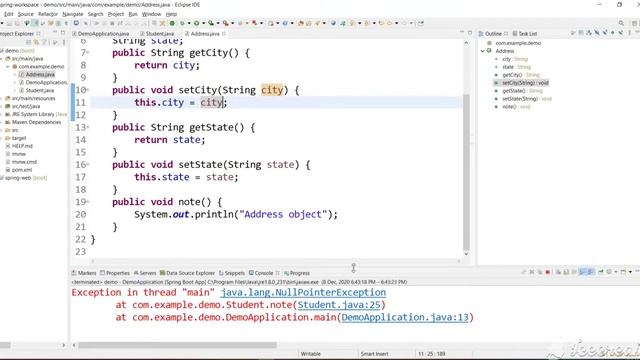This screenshot has height=360, width=640.
Task: Click Collapse All in Project Explorer toolbar
Action: coord(29,42)
